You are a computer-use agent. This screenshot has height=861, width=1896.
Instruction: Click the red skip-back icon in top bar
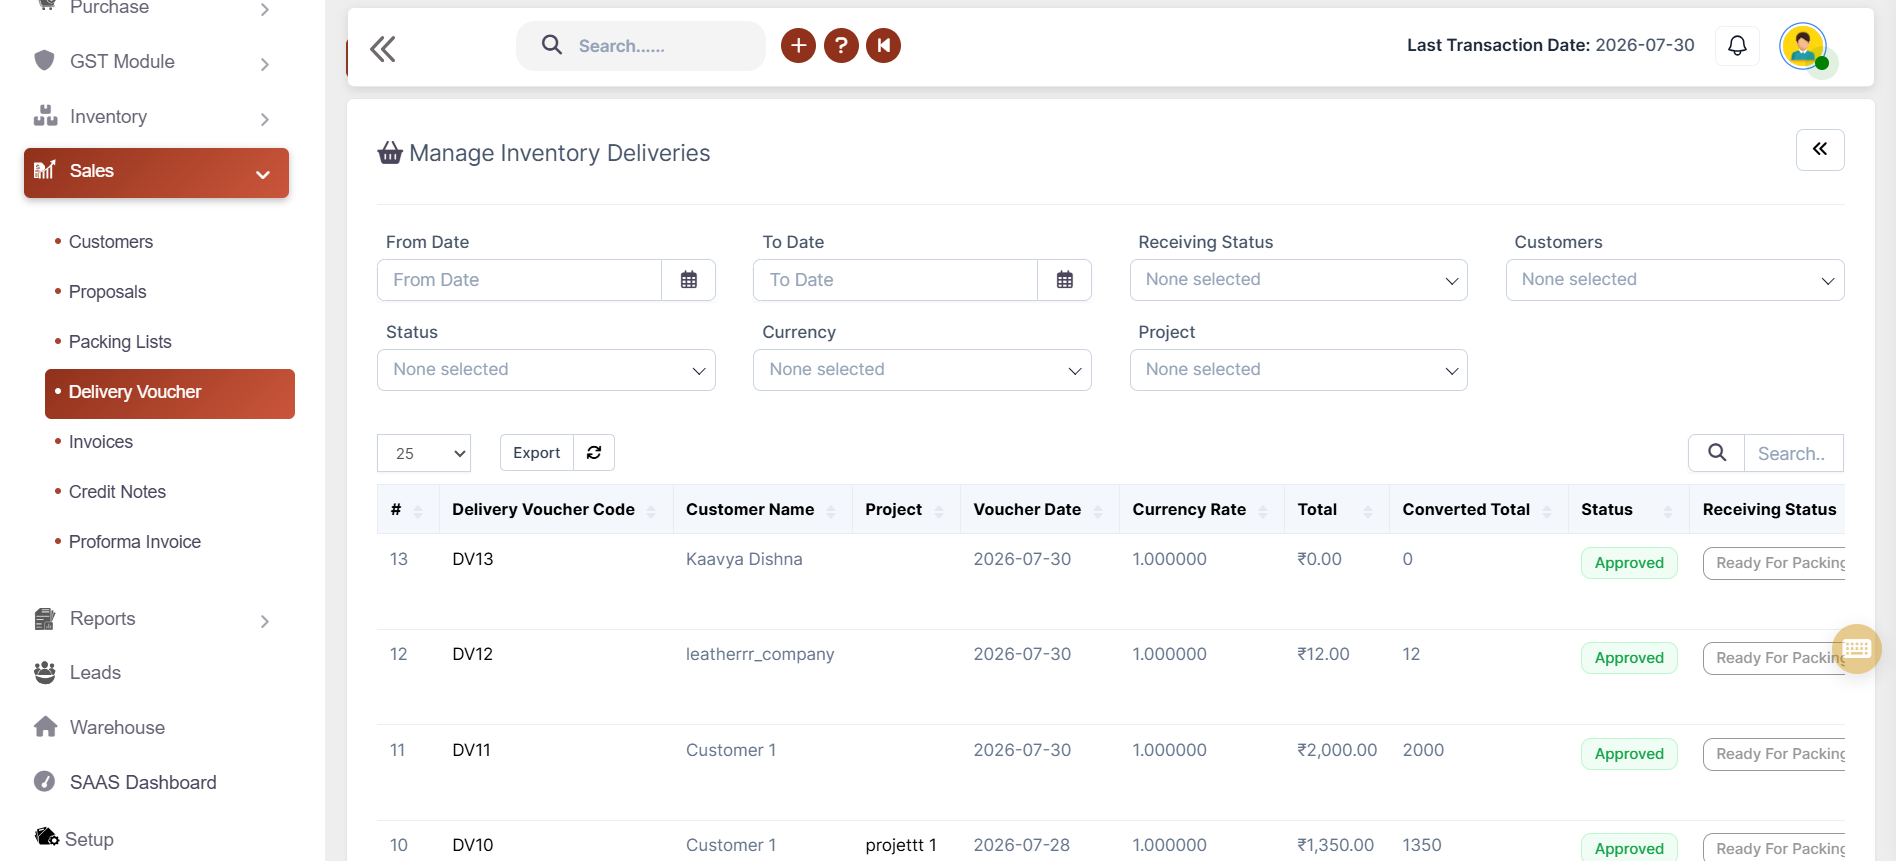click(x=884, y=45)
